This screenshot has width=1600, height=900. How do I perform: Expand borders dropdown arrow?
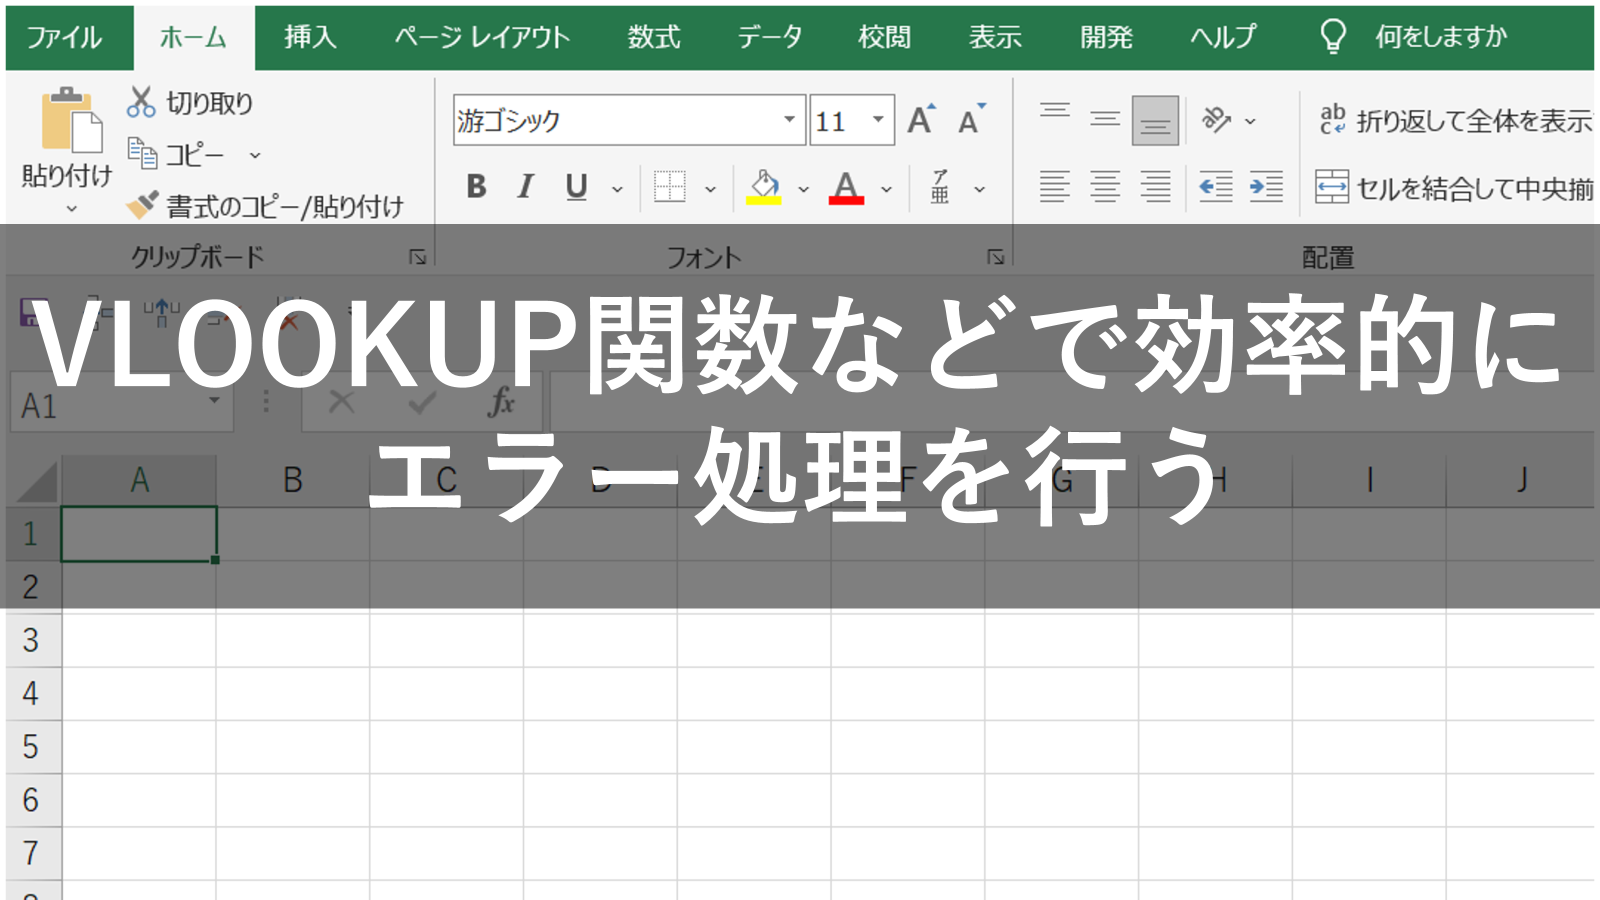710,188
